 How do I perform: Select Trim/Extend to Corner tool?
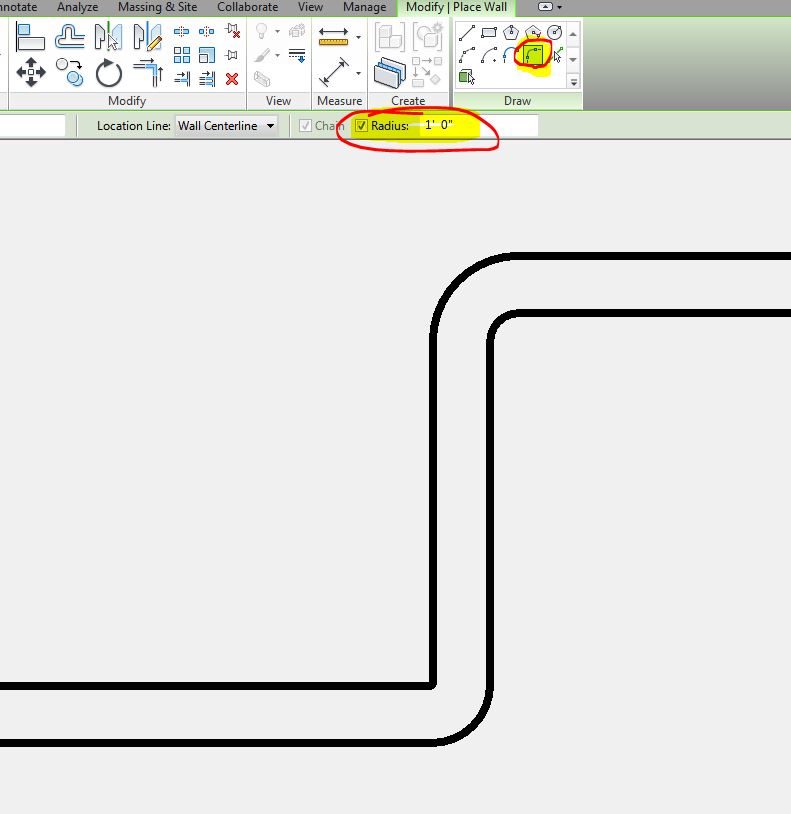click(148, 72)
